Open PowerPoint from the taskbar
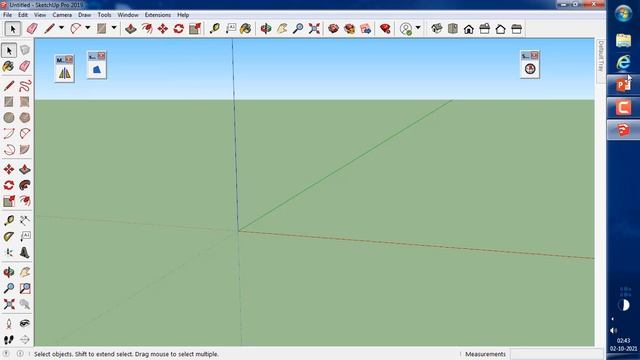The width and height of the screenshot is (640, 360). click(623, 85)
